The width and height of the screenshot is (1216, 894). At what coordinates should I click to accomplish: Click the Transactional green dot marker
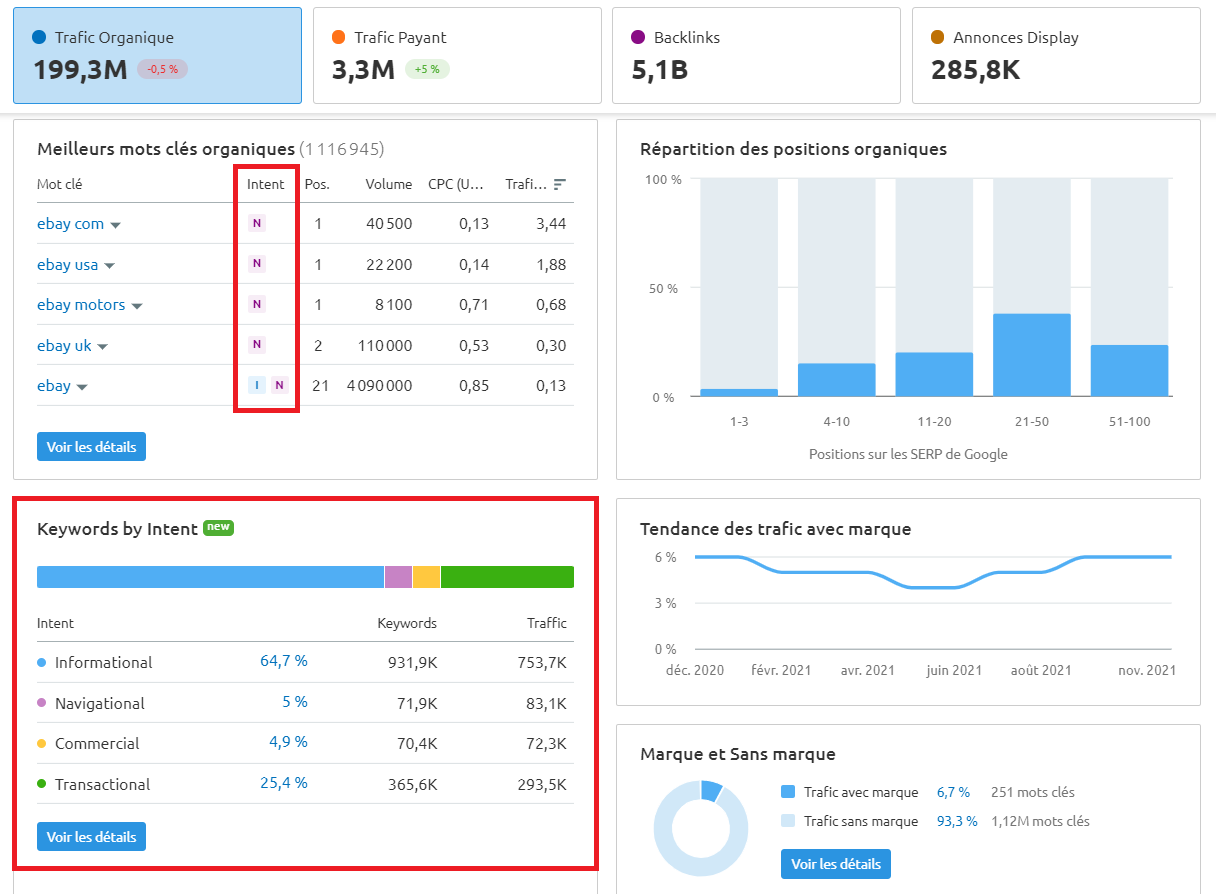44,784
